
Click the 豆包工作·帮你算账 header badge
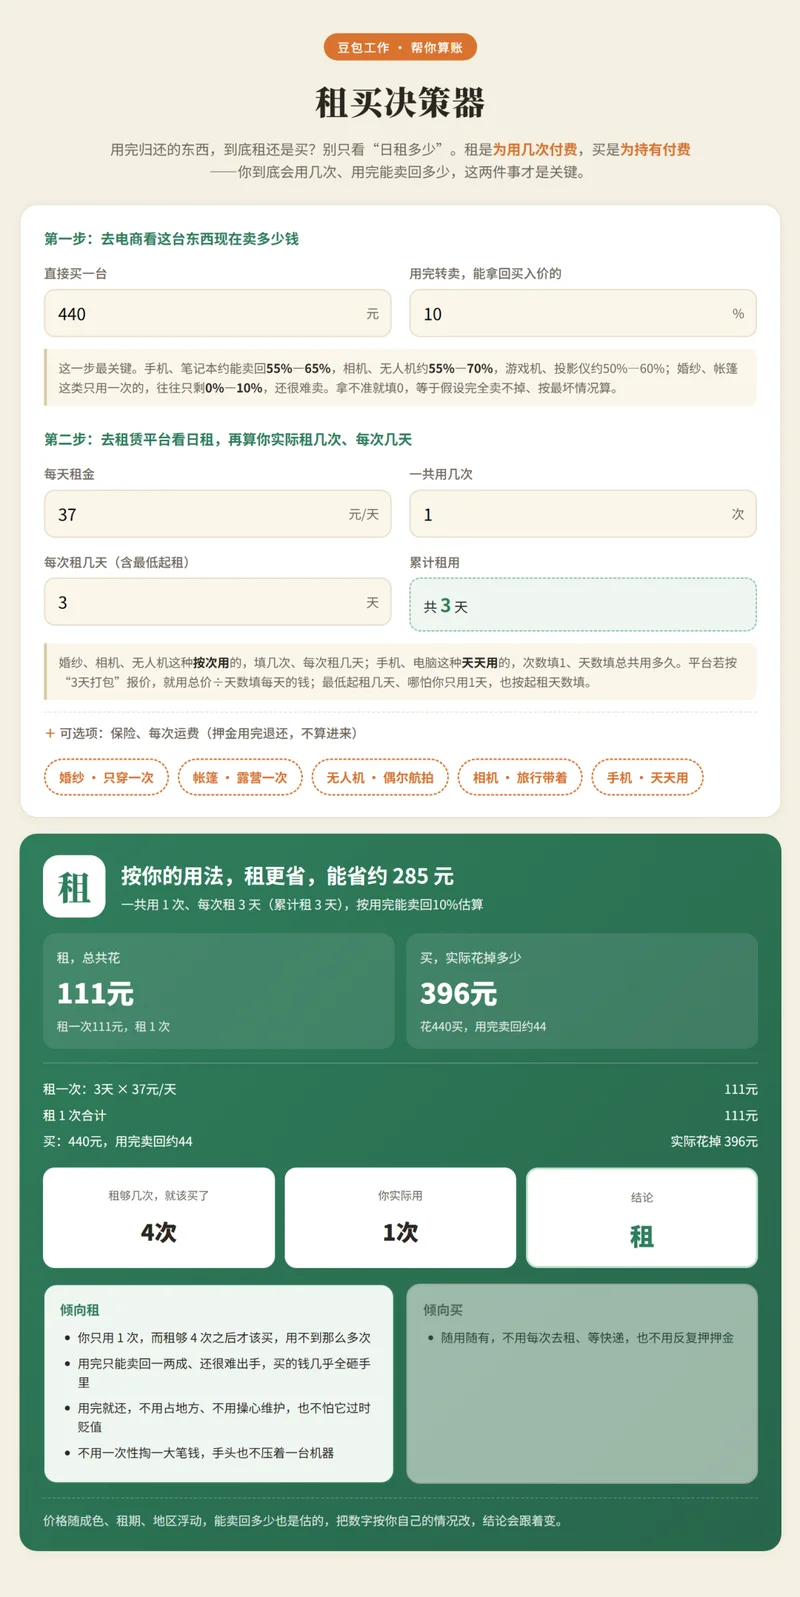[x=400, y=47]
